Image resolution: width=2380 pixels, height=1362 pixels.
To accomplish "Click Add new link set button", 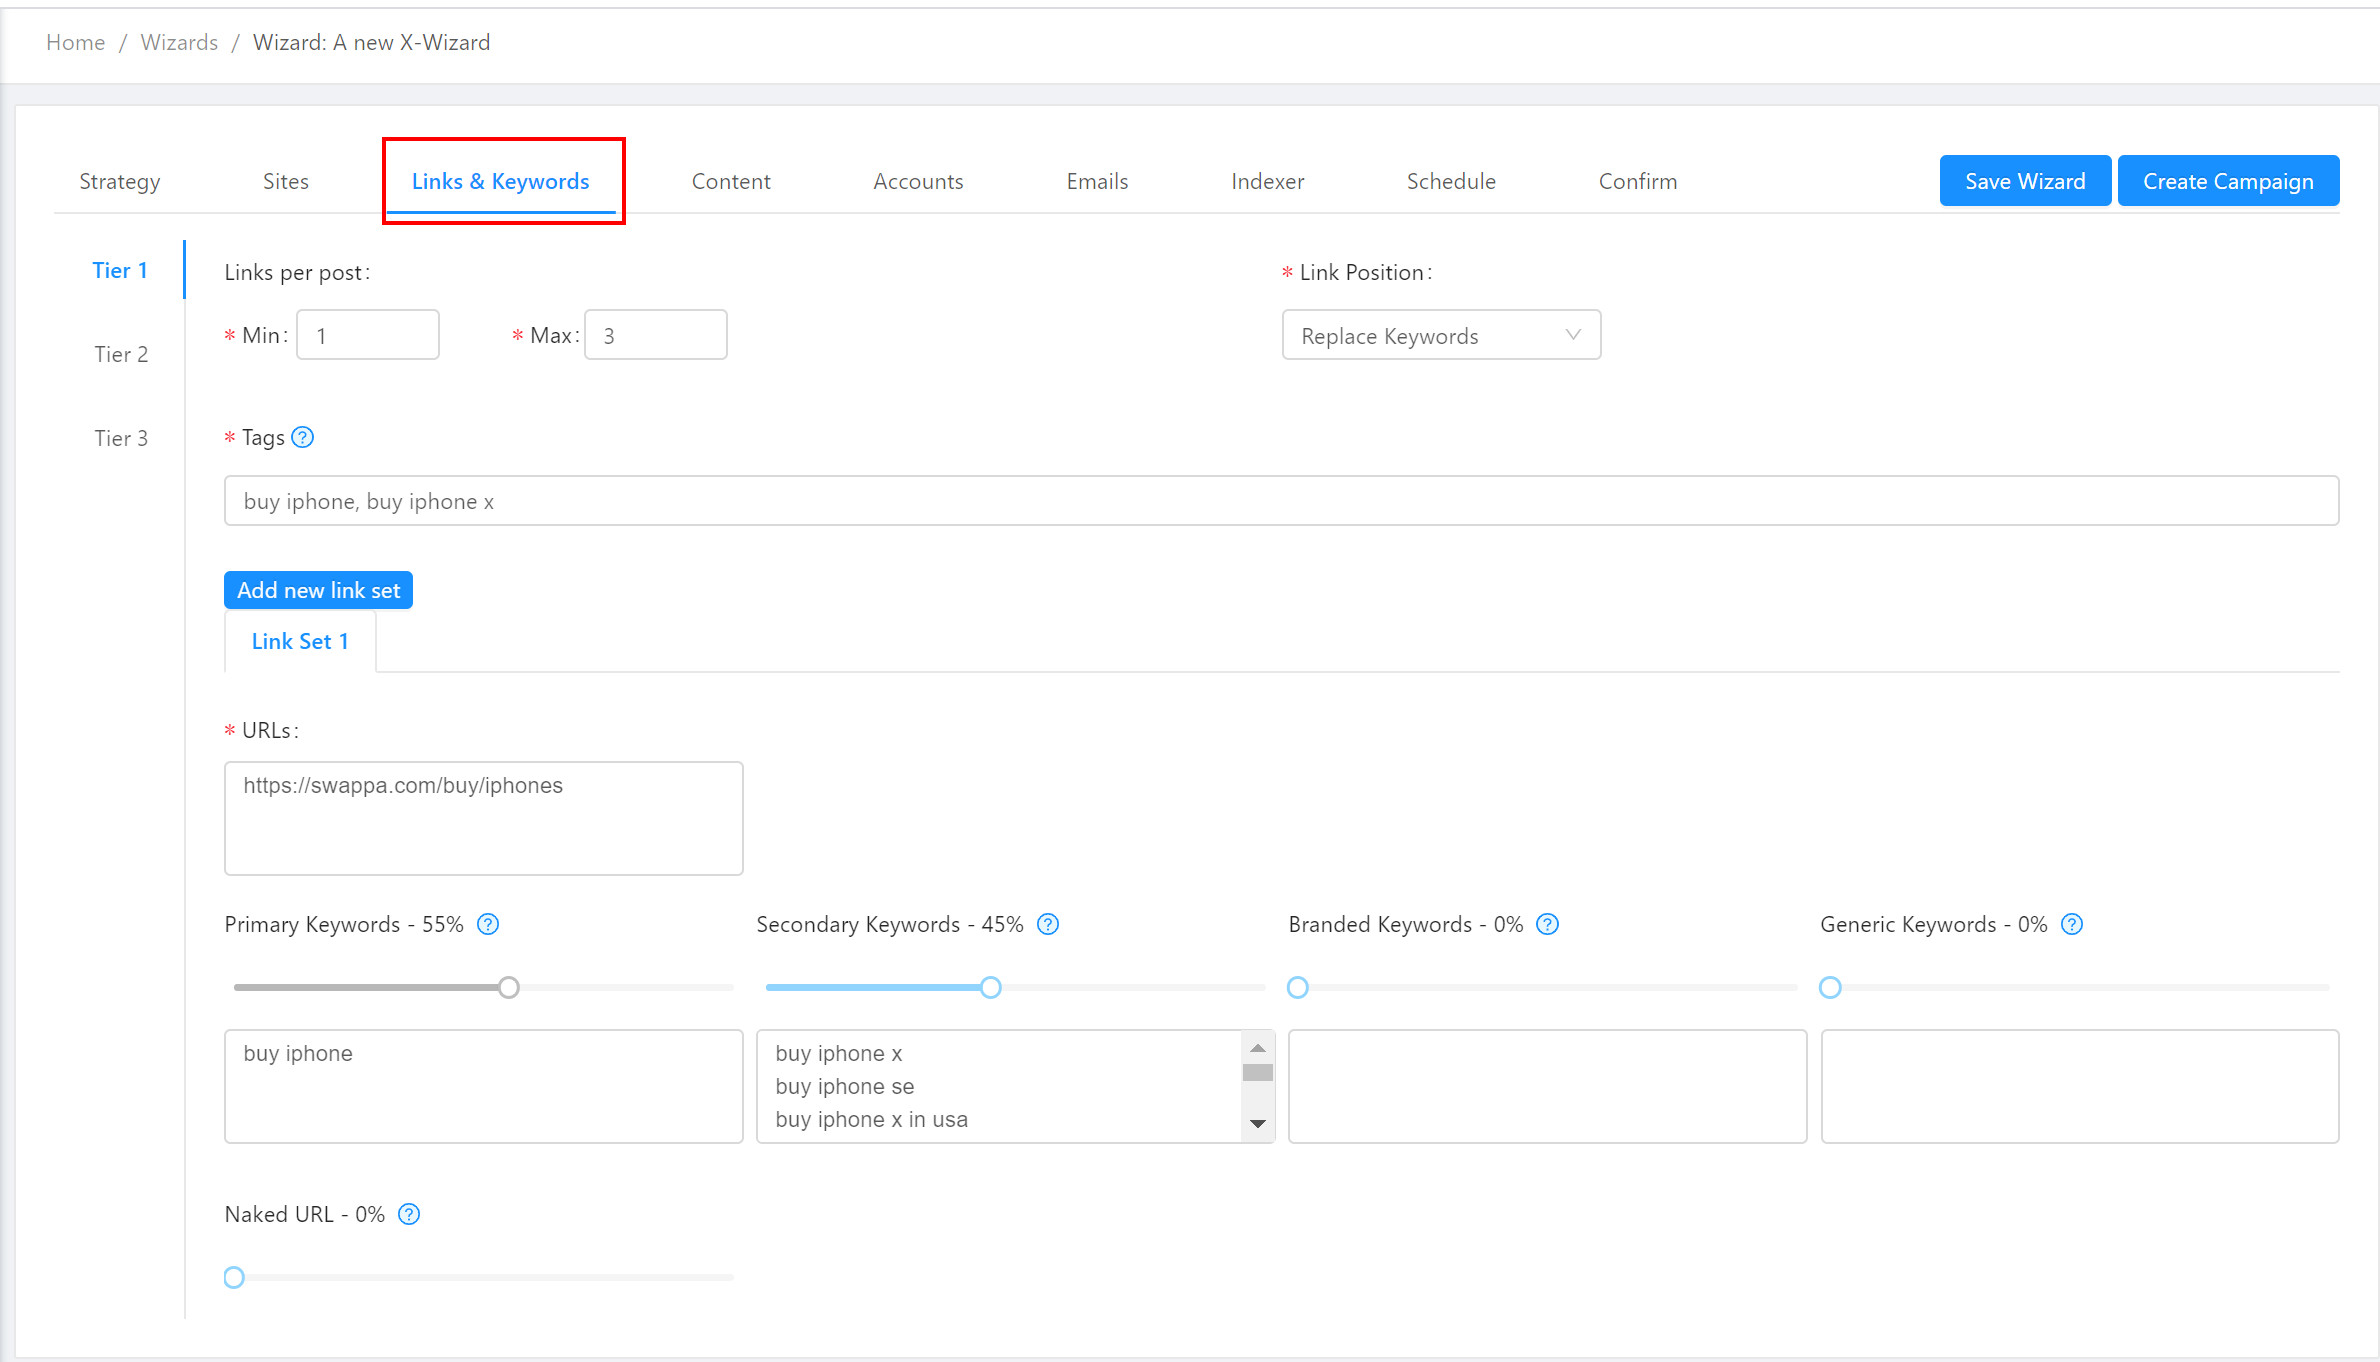I will [x=318, y=590].
